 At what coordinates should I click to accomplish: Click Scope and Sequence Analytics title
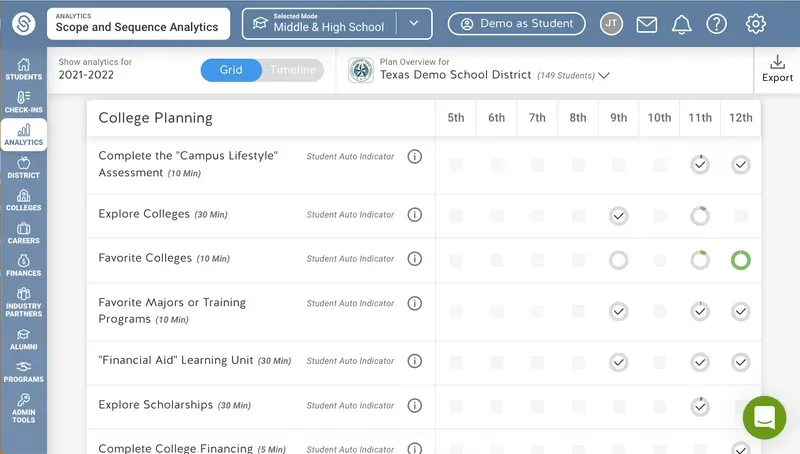point(137,27)
